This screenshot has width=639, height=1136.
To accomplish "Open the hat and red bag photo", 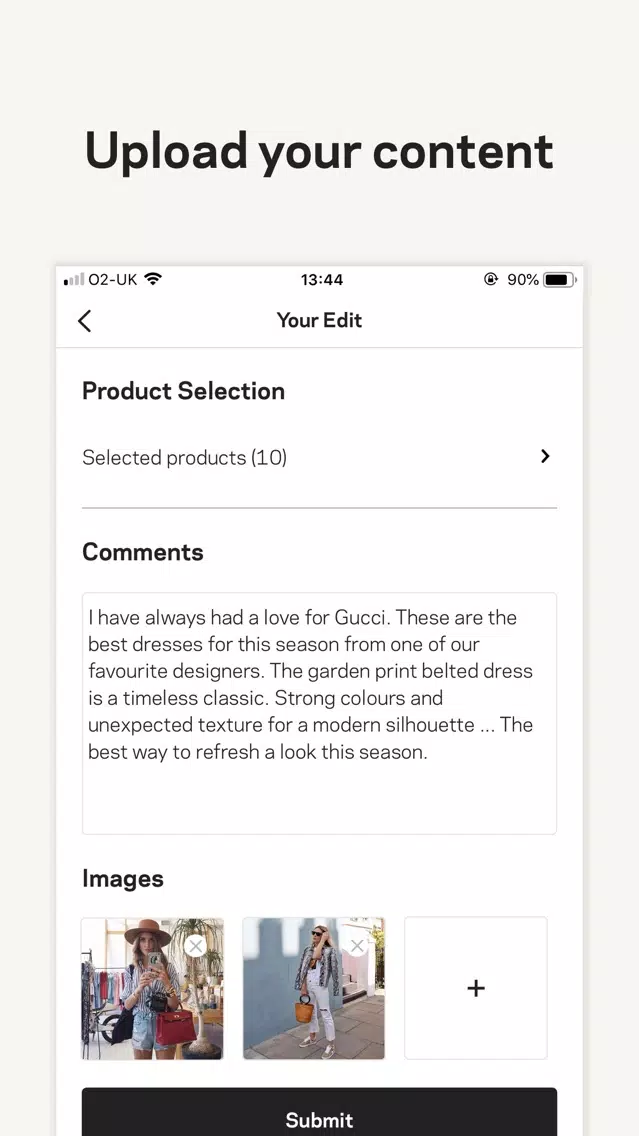I will [152, 988].
